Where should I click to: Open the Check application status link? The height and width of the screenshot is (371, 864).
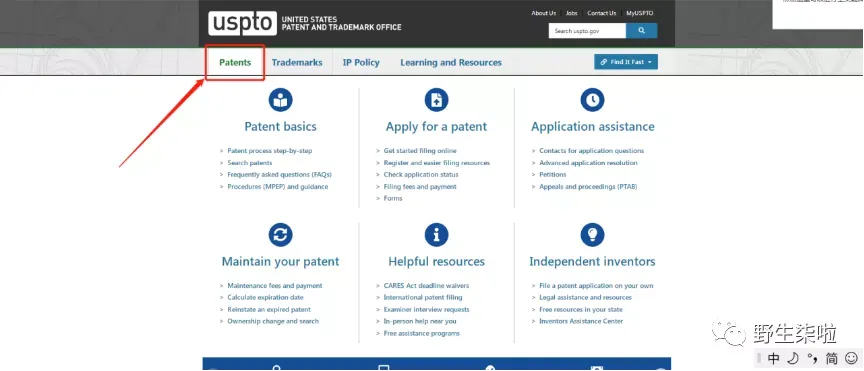[421, 175]
